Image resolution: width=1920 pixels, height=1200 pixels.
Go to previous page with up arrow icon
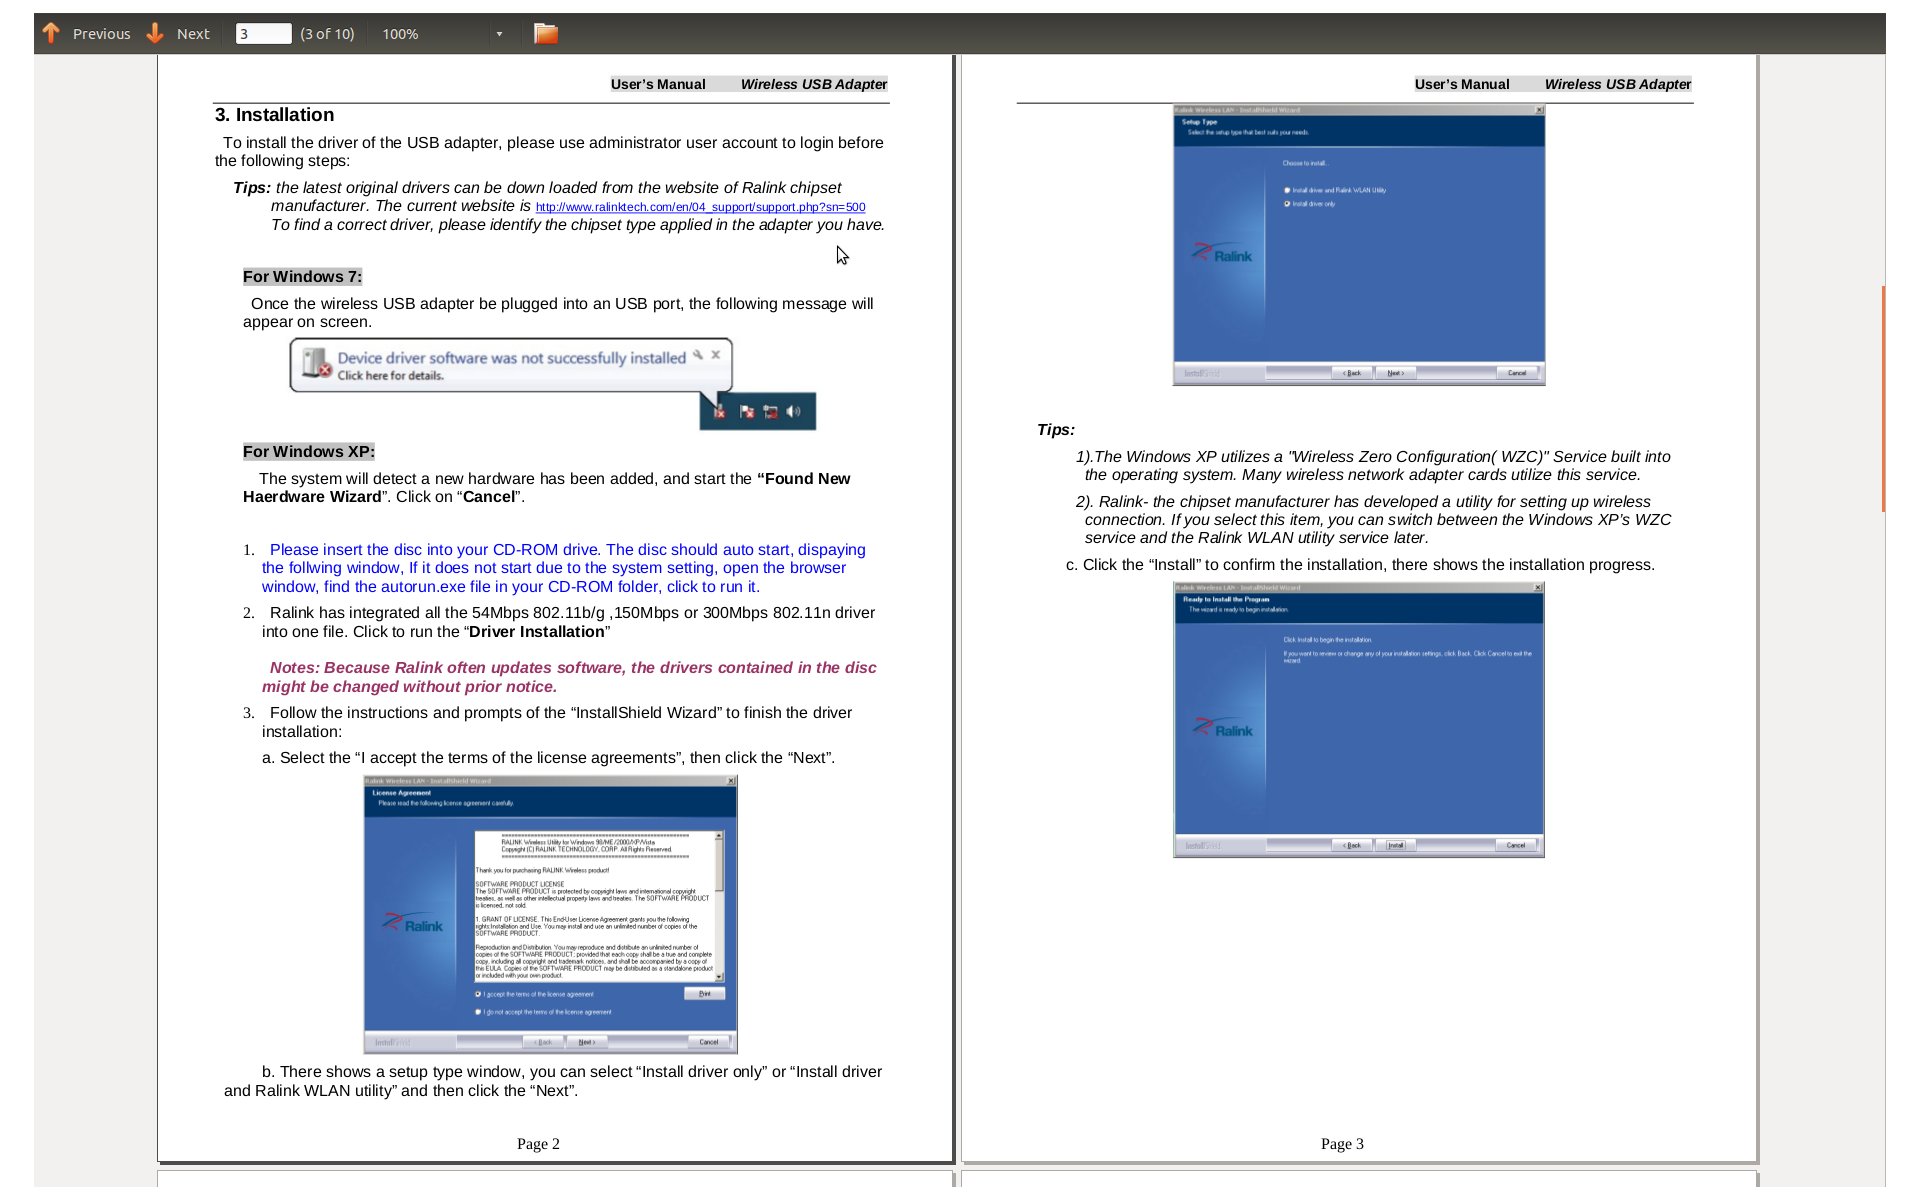tap(51, 34)
